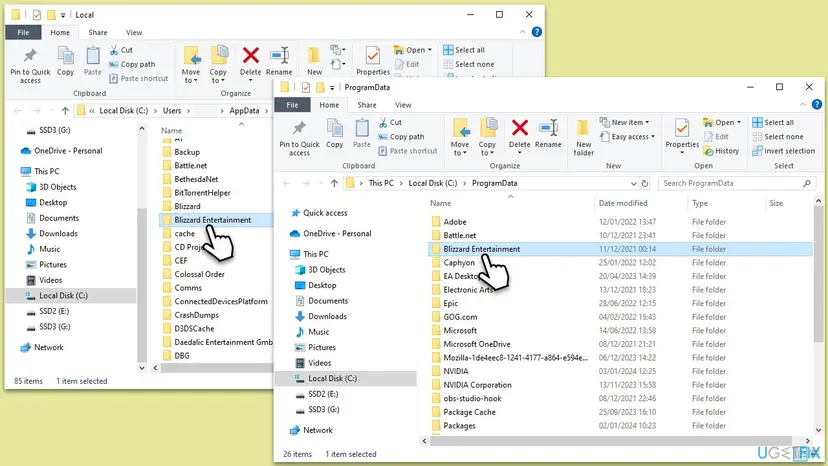Click AppData breadcrumb in Local window

tap(244, 110)
